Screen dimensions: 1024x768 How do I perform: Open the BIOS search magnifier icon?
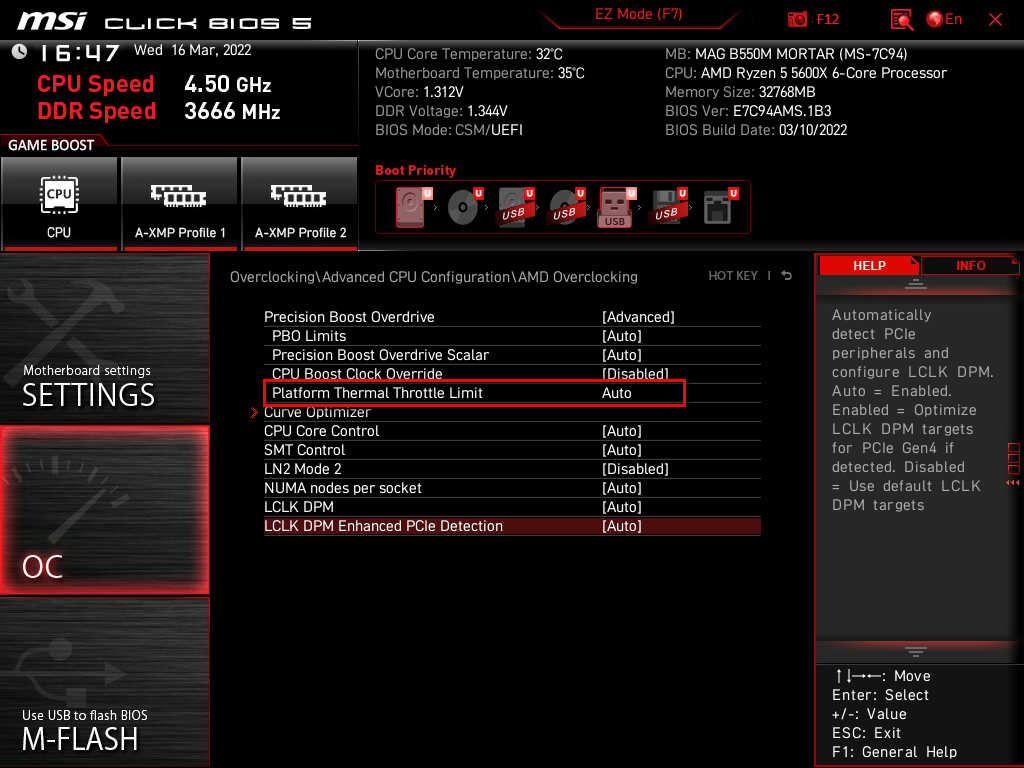point(902,20)
